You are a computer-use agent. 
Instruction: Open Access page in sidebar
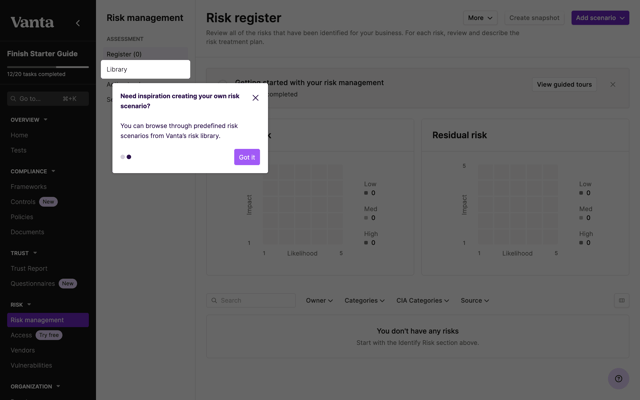[x=21, y=335]
